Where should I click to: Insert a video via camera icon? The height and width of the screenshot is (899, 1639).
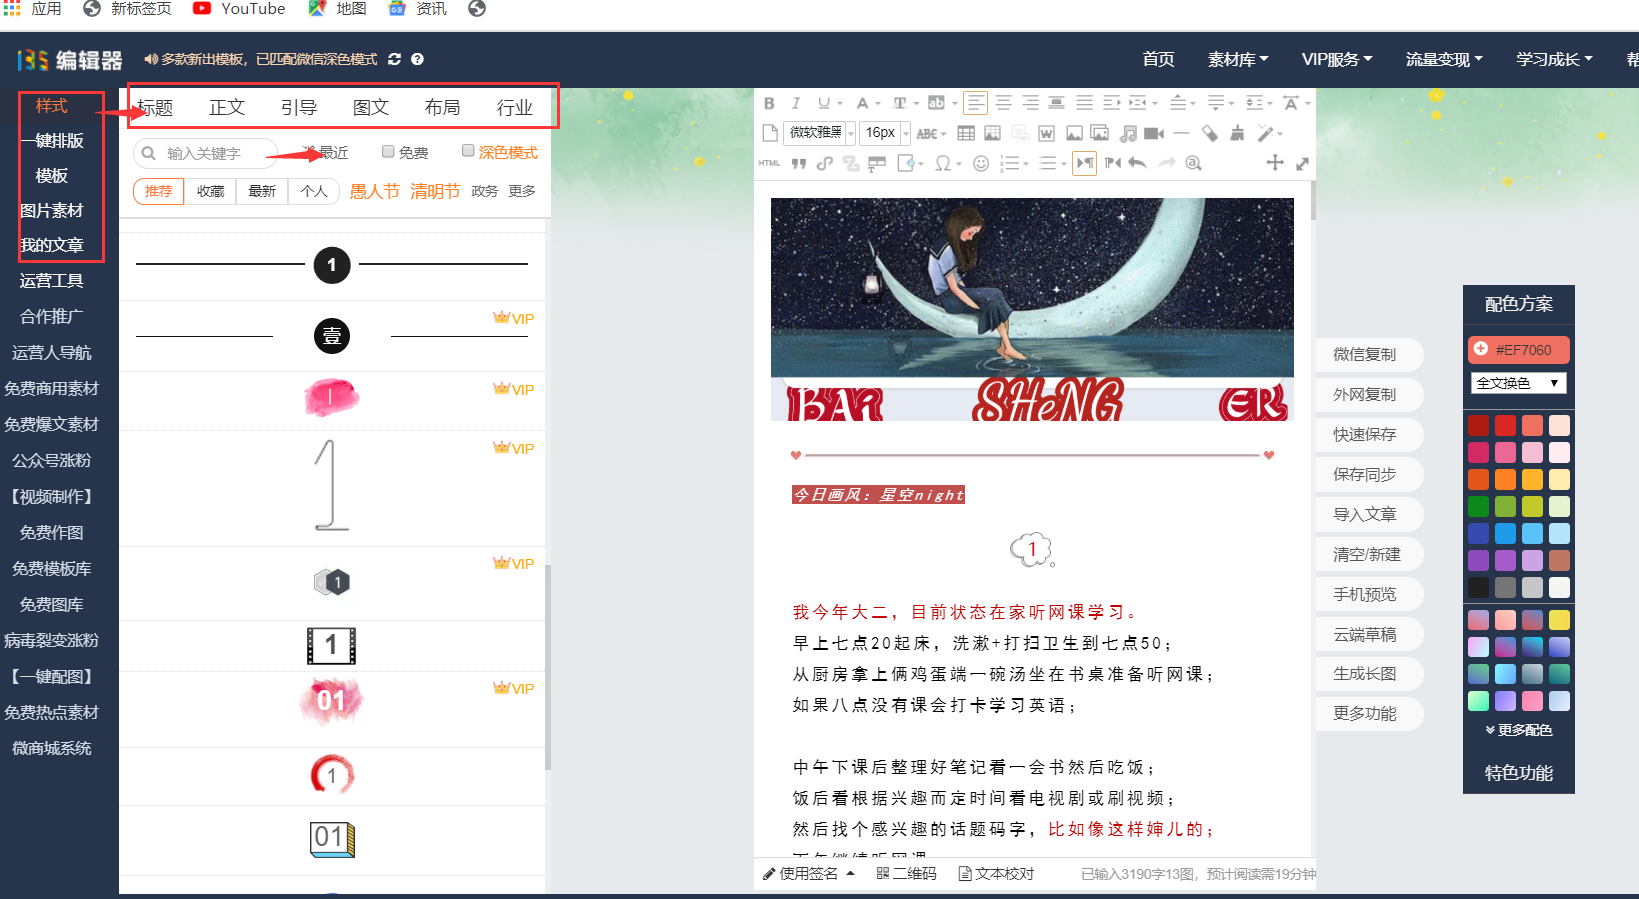1154,133
